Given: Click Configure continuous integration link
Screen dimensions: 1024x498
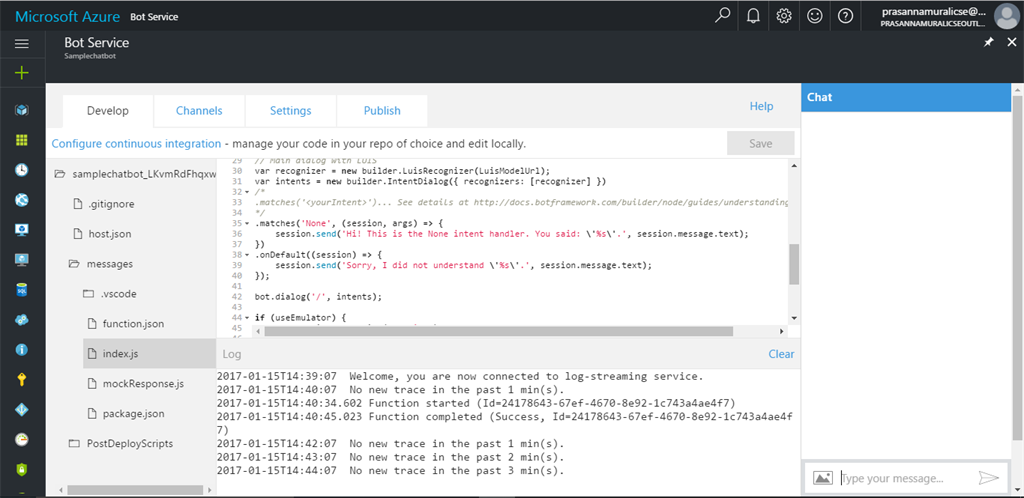Looking at the screenshot, I should coord(136,144).
